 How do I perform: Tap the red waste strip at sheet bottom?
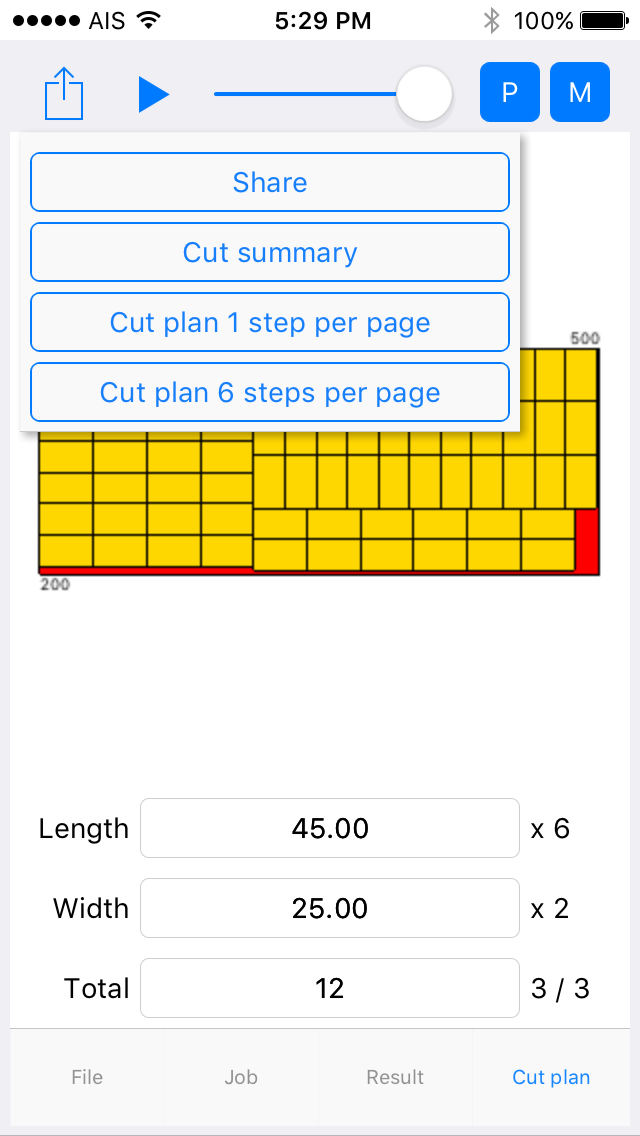145,571
